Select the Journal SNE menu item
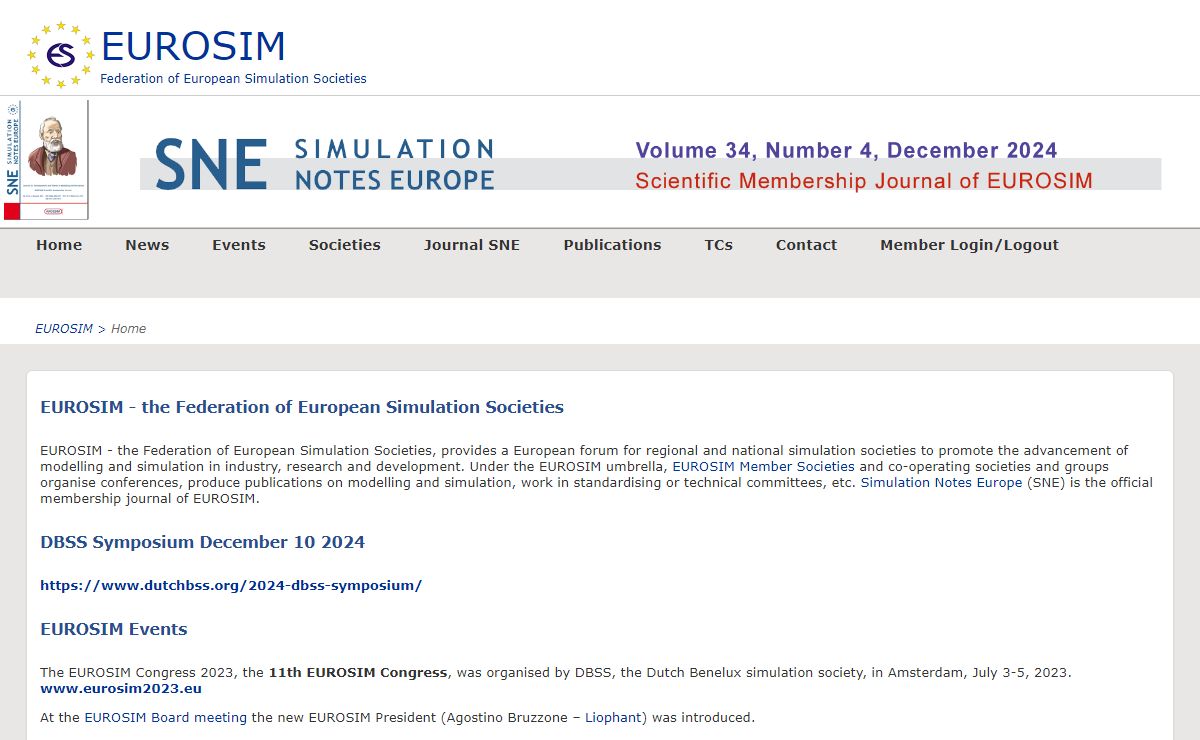Viewport: 1200px width, 740px height. [x=472, y=245]
